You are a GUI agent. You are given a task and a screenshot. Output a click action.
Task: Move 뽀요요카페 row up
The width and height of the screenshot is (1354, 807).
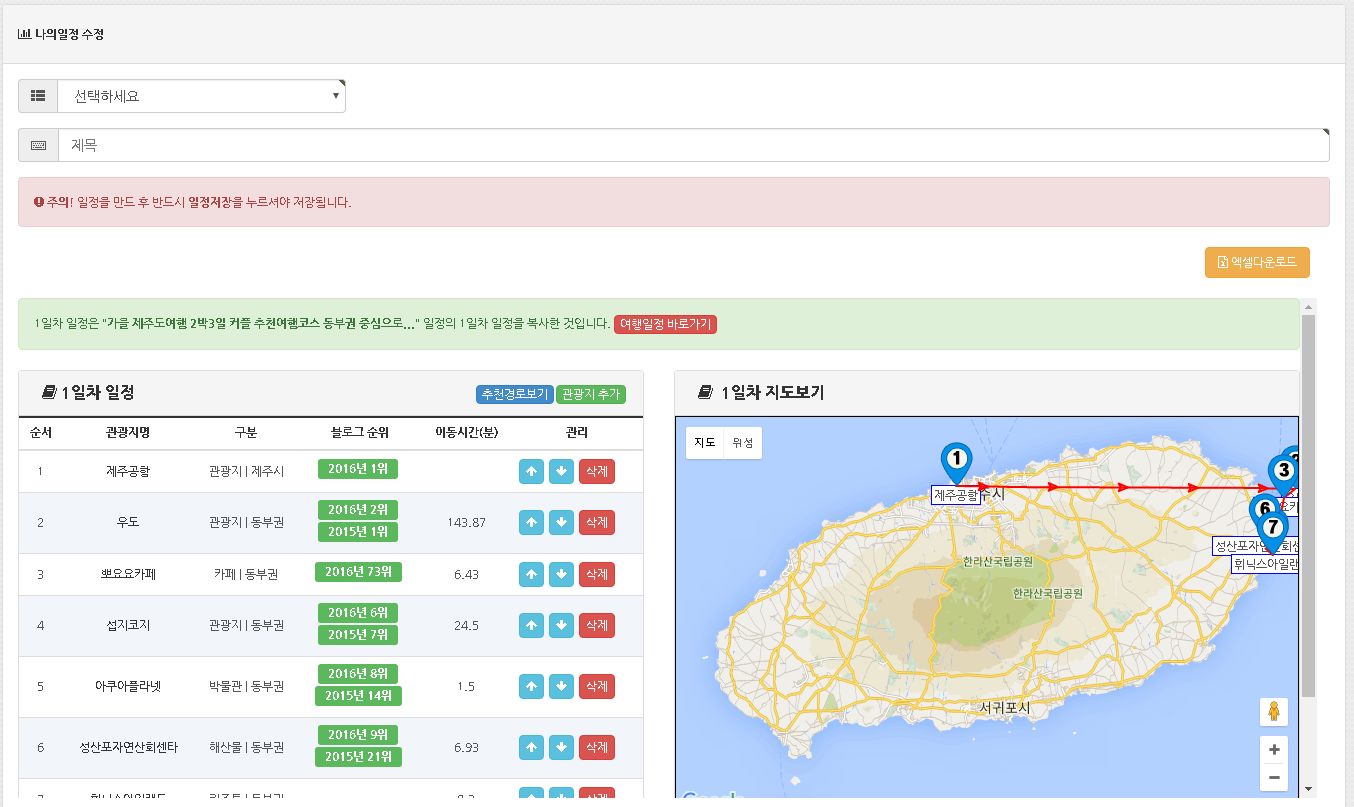(x=531, y=575)
